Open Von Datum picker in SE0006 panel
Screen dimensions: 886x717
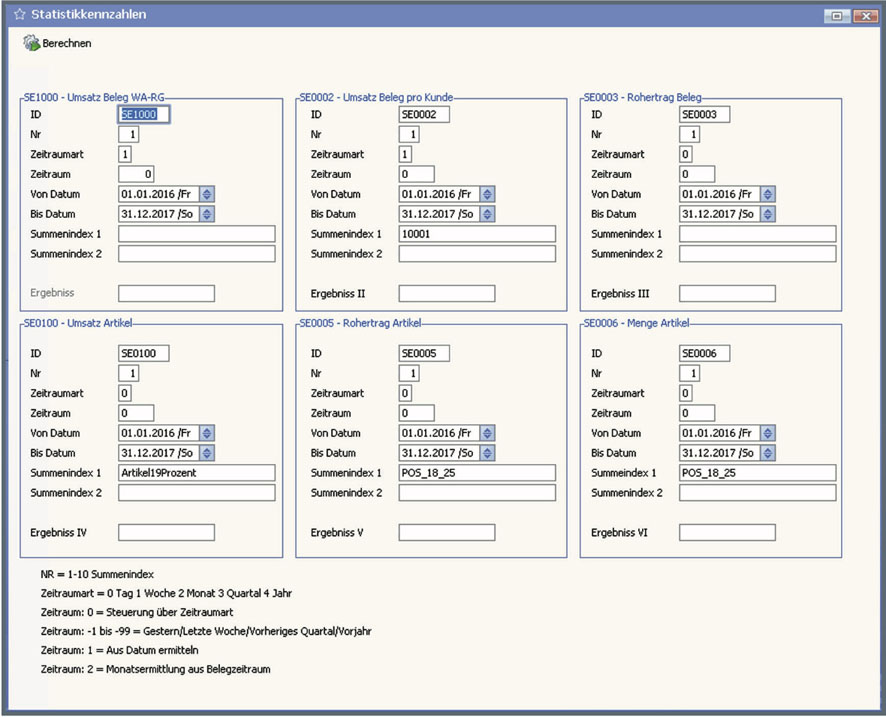point(767,433)
